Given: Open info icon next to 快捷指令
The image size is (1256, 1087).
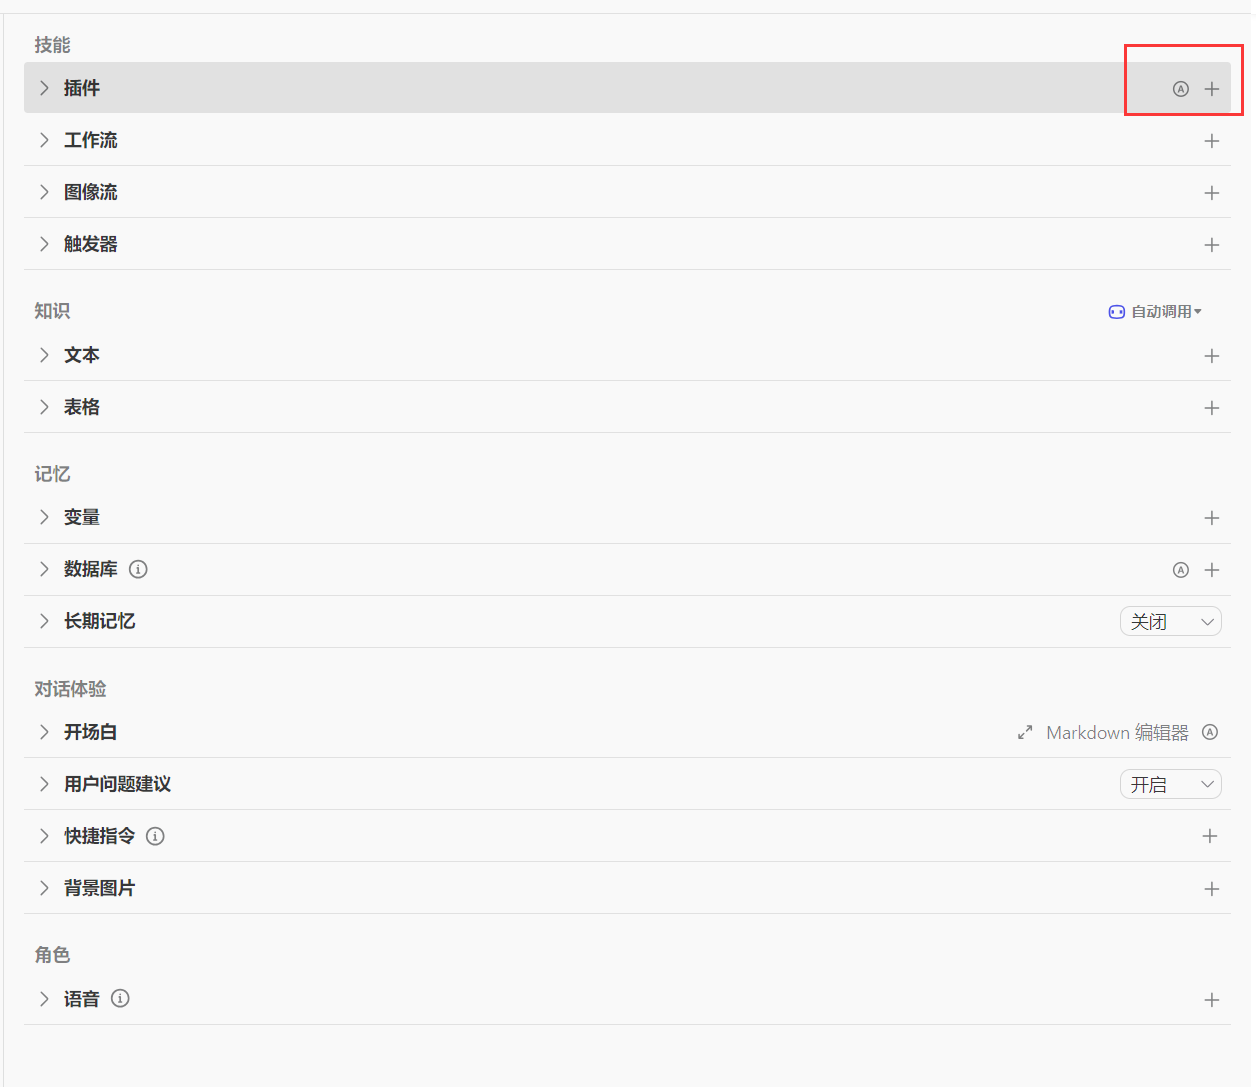Looking at the screenshot, I should pyautogui.click(x=155, y=836).
